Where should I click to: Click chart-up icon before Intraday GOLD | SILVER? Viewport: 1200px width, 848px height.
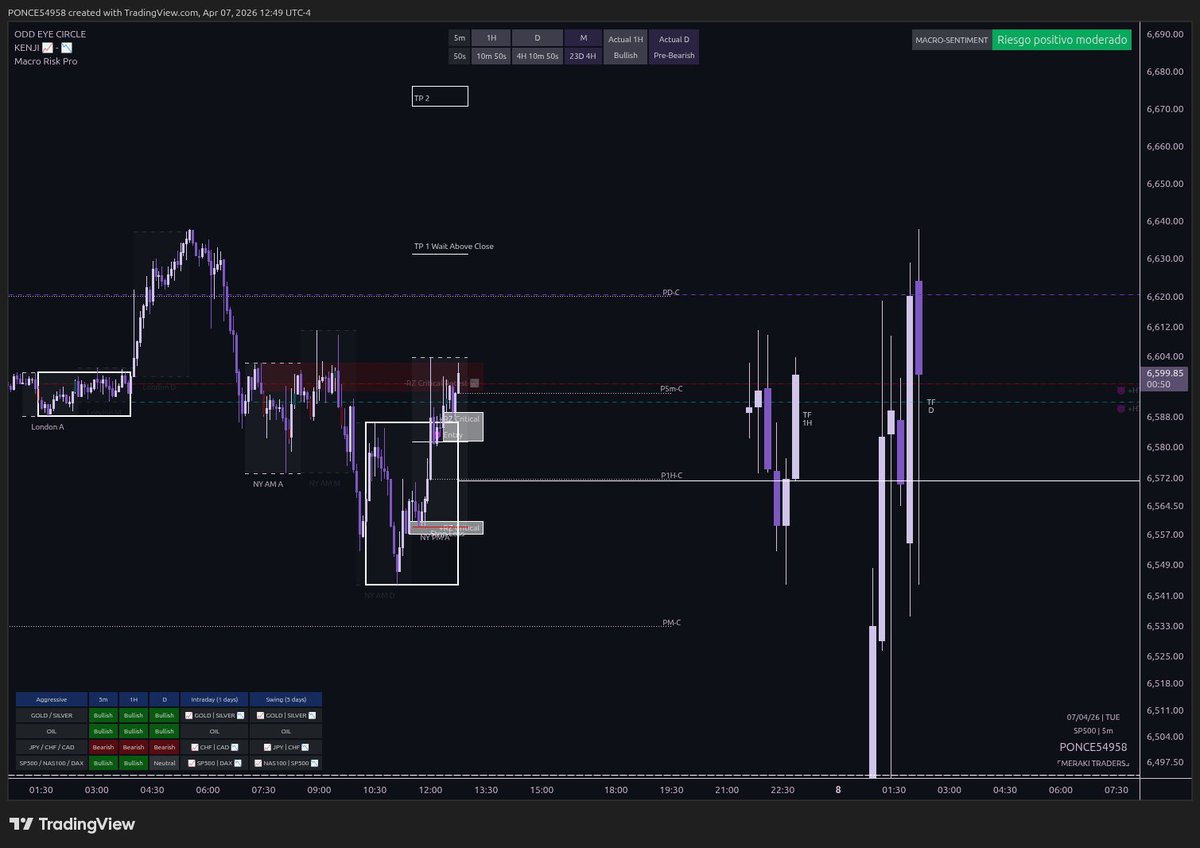click(x=189, y=716)
